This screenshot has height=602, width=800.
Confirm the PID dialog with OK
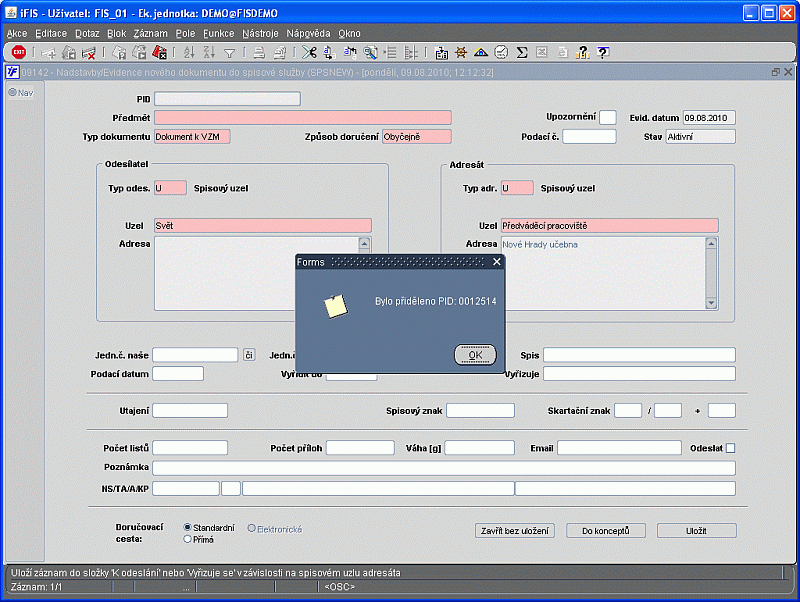click(475, 355)
